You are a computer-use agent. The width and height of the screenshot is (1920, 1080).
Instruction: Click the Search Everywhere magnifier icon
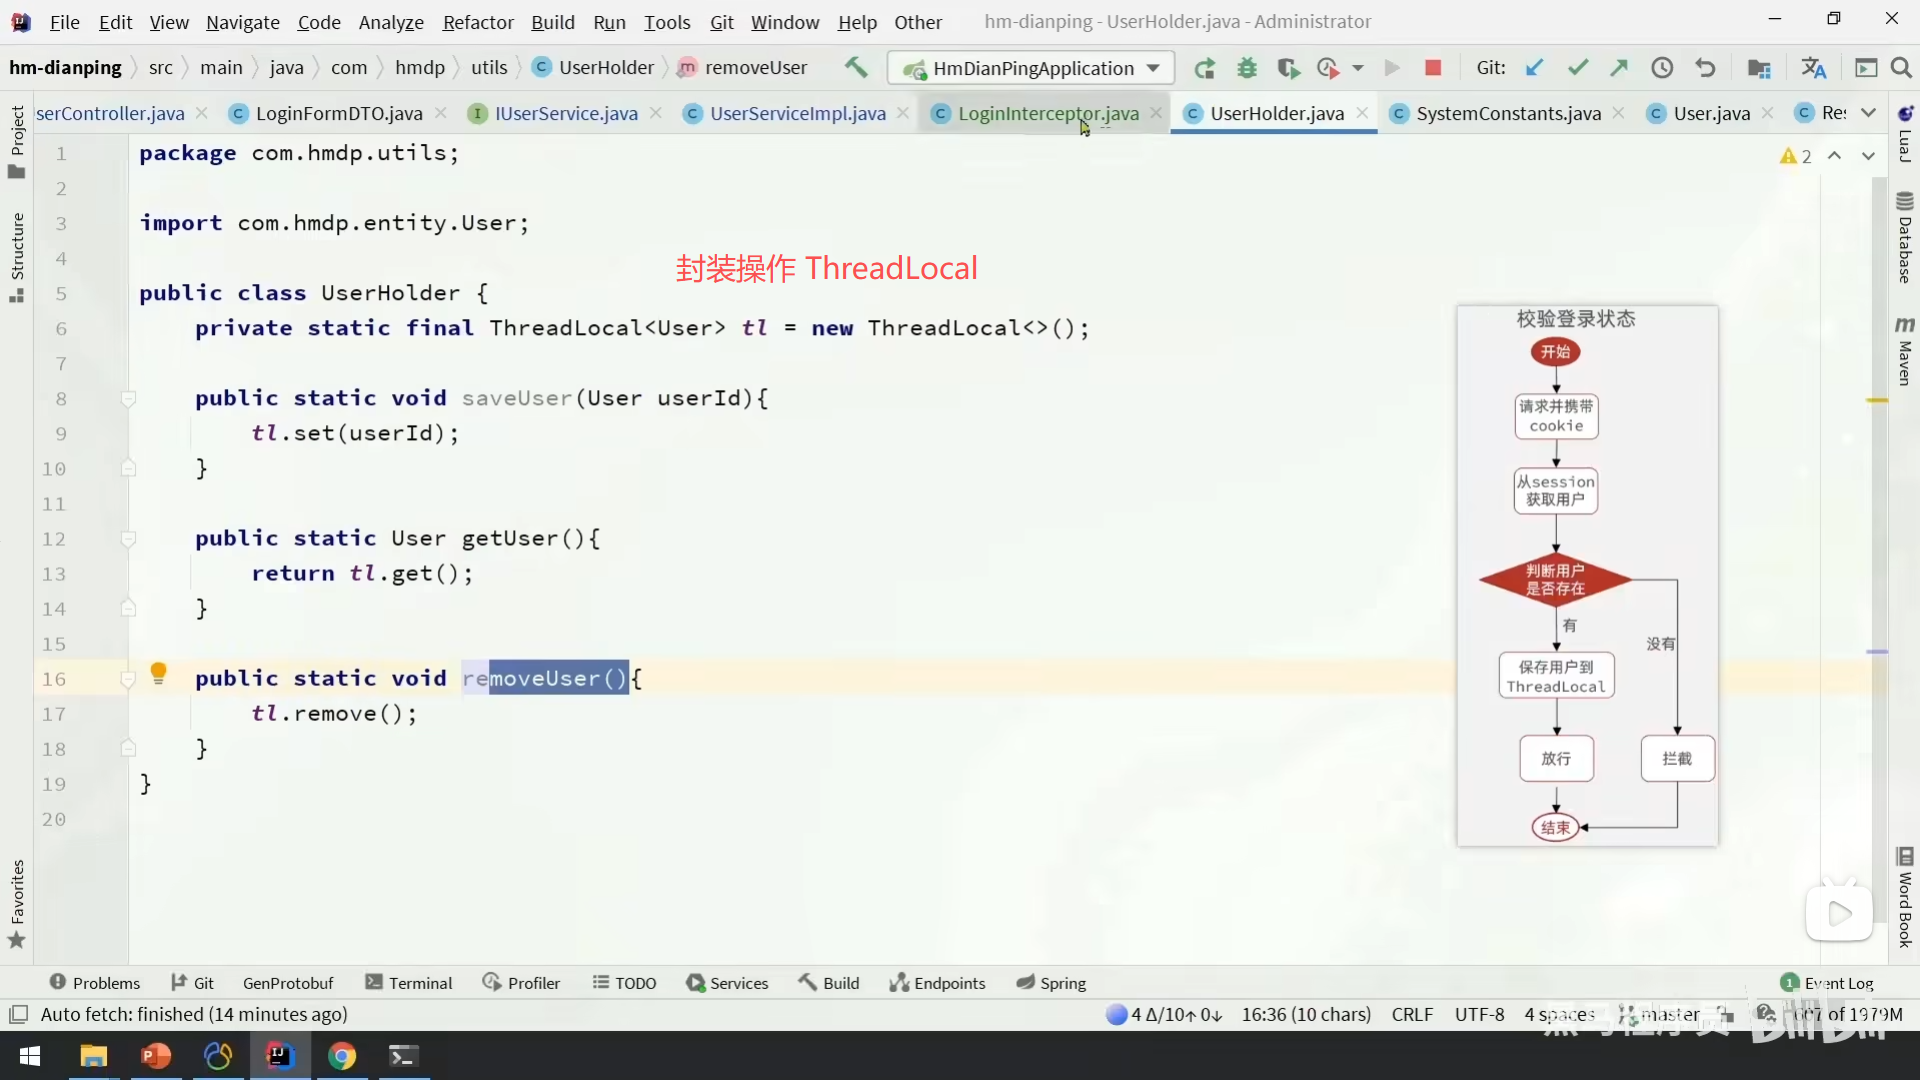tap(1901, 68)
